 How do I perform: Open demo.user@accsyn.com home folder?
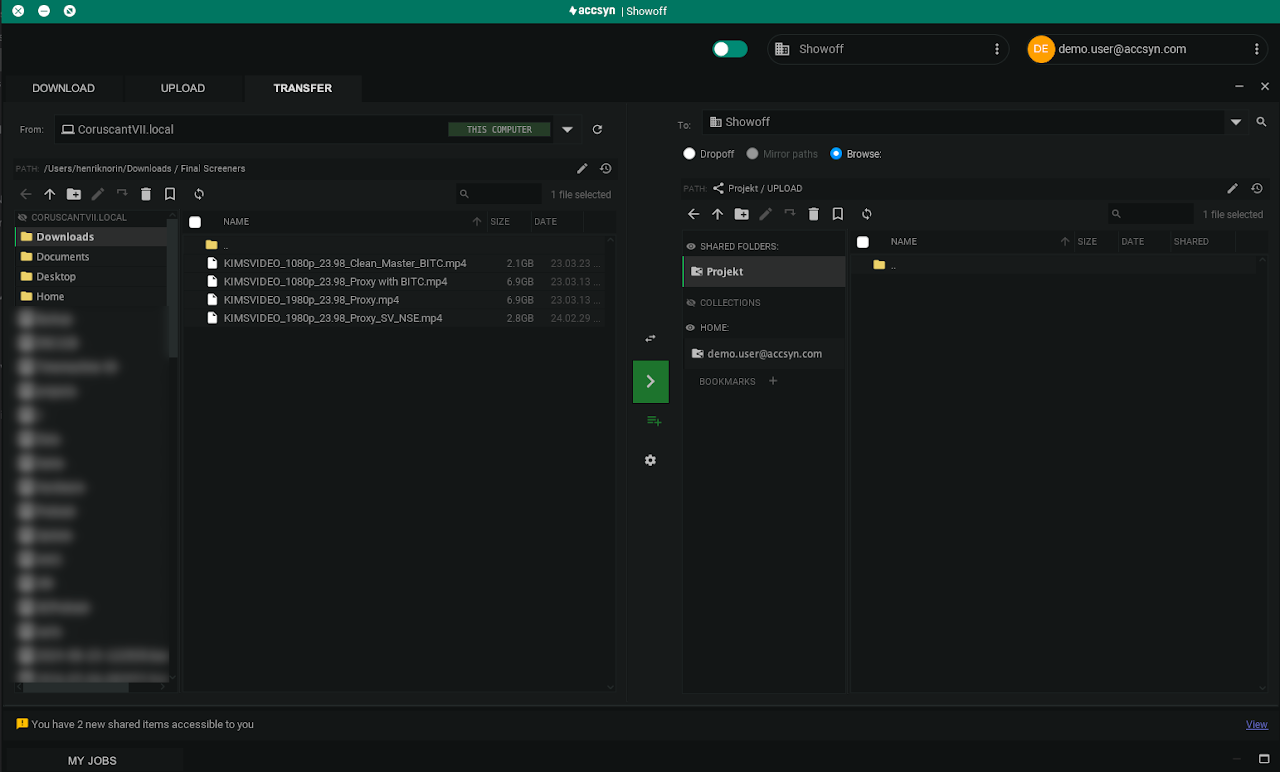(764, 354)
